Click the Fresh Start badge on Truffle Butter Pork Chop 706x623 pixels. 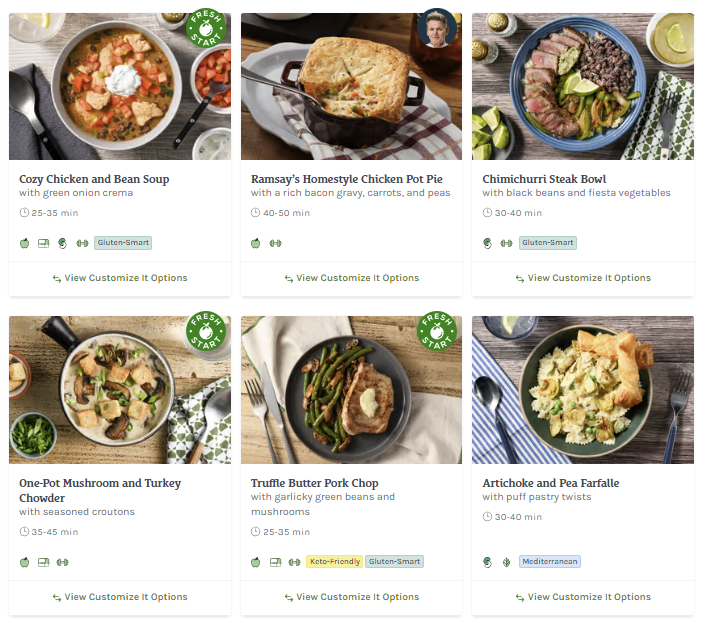coord(437,333)
